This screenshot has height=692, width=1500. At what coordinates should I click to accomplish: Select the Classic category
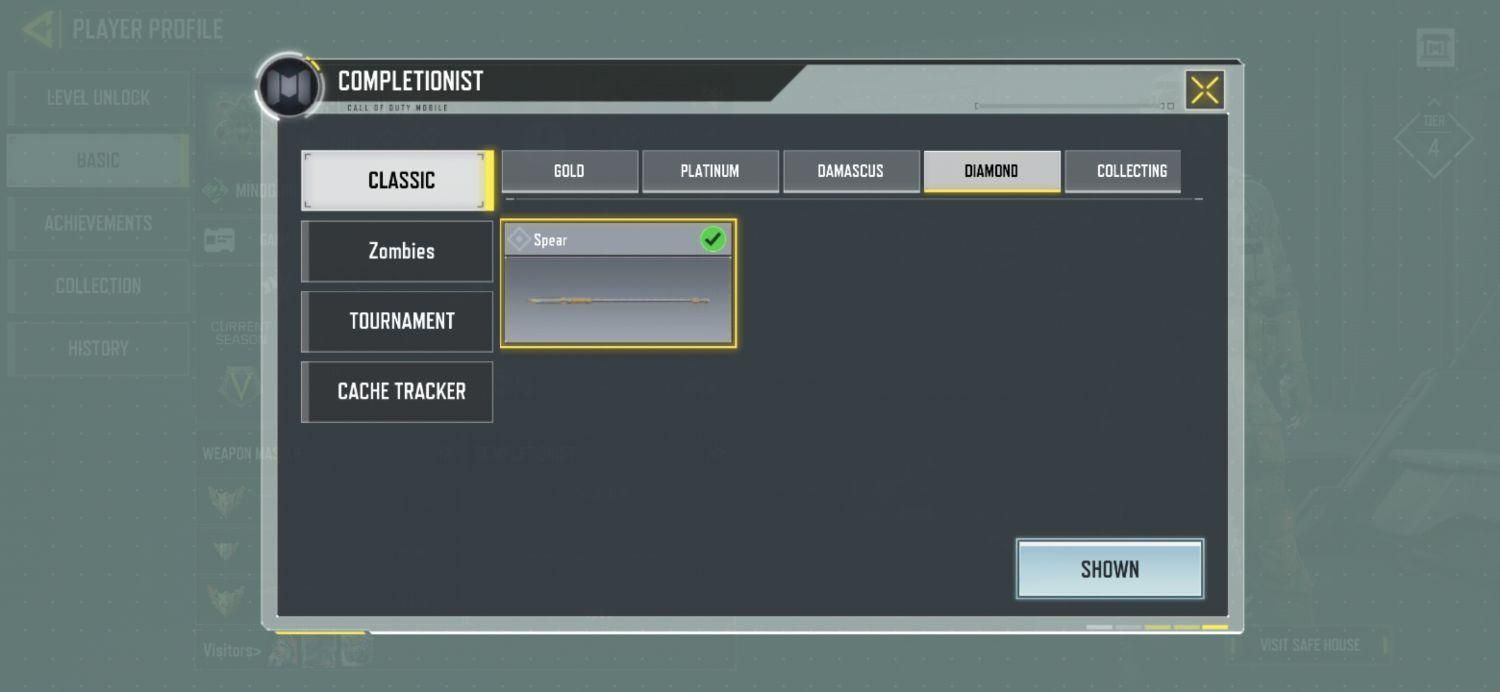coord(397,180)
